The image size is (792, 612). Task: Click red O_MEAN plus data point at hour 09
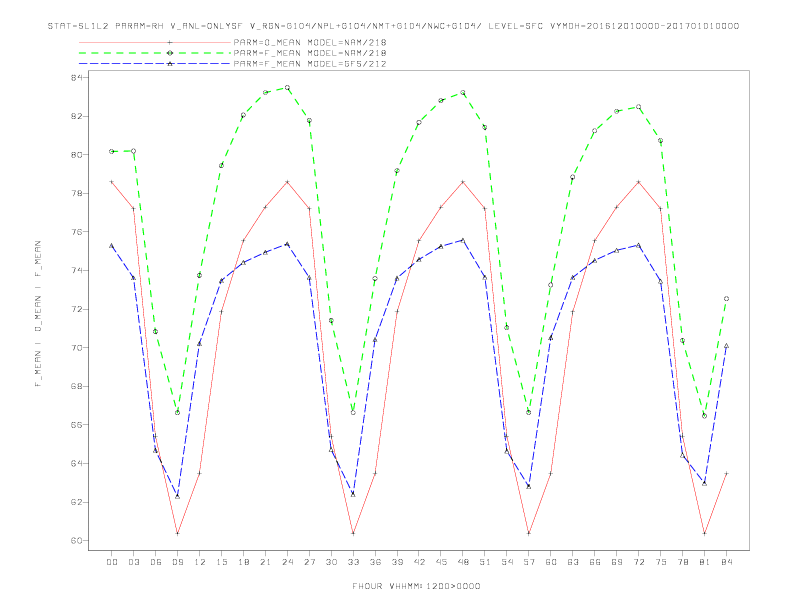click(177, 533)
